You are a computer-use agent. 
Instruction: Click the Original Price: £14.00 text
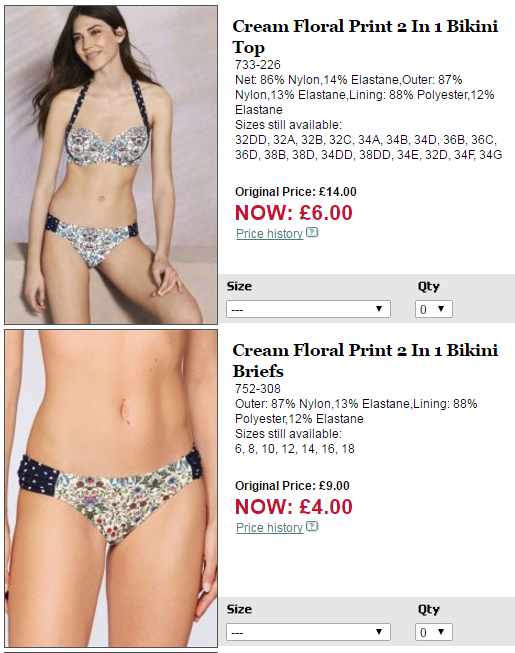coord(296,192)
